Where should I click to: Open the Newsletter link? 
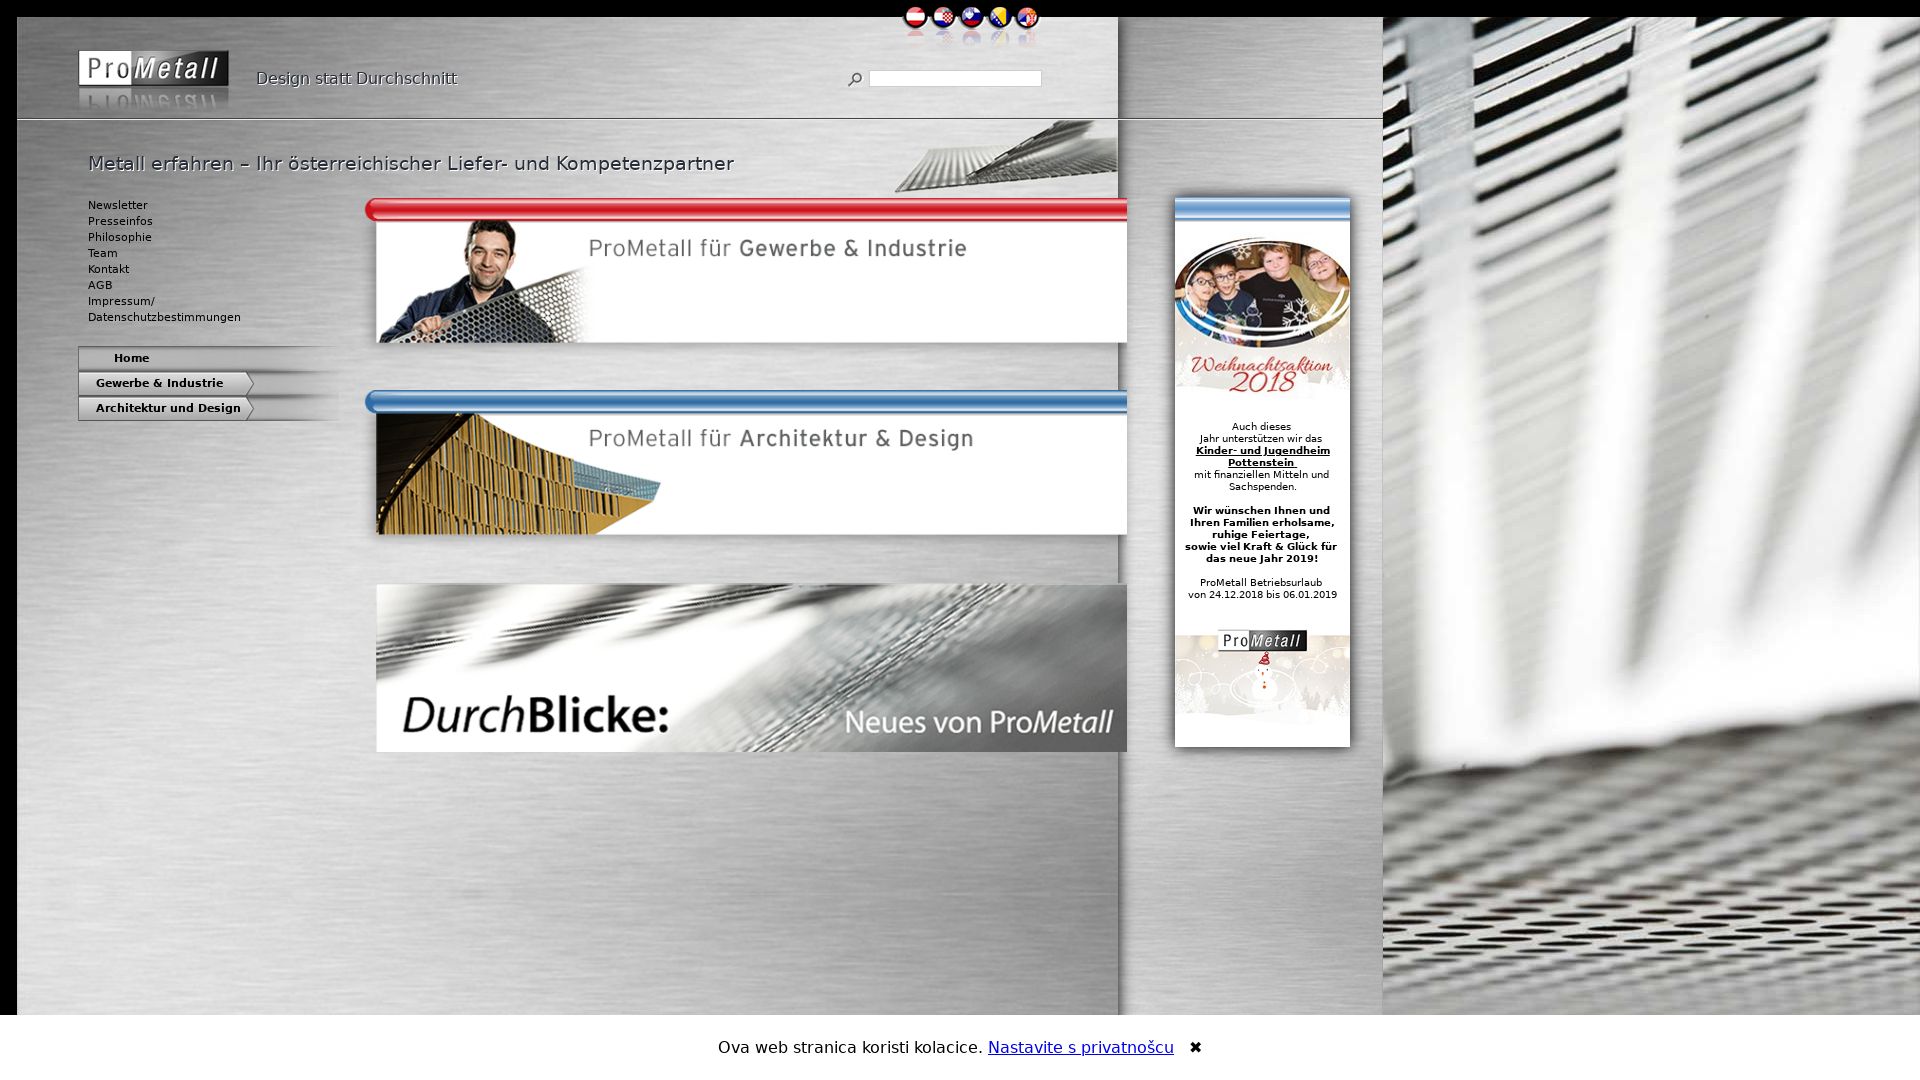pyautogui.click(x=117, y=205)
